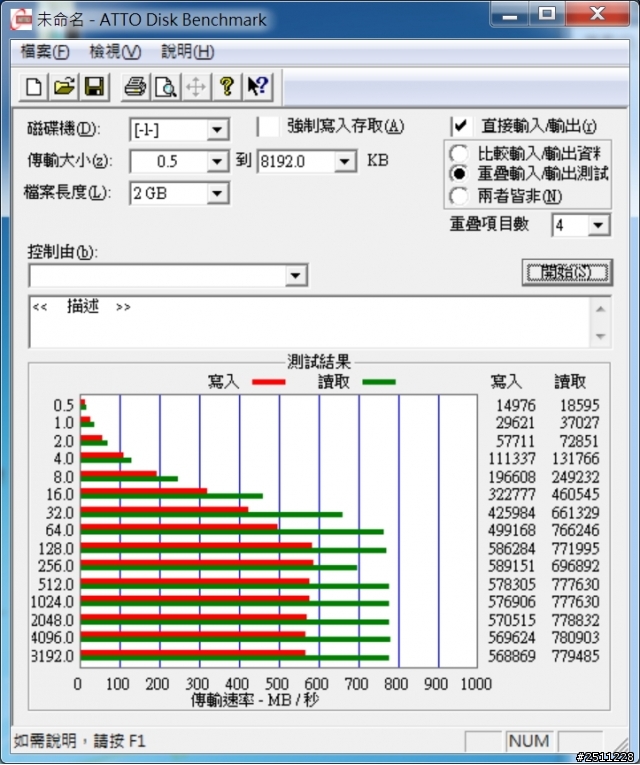
Task: Open the 傳輸大小 minimum size dropdown
Action: click(x=217, y=161)
